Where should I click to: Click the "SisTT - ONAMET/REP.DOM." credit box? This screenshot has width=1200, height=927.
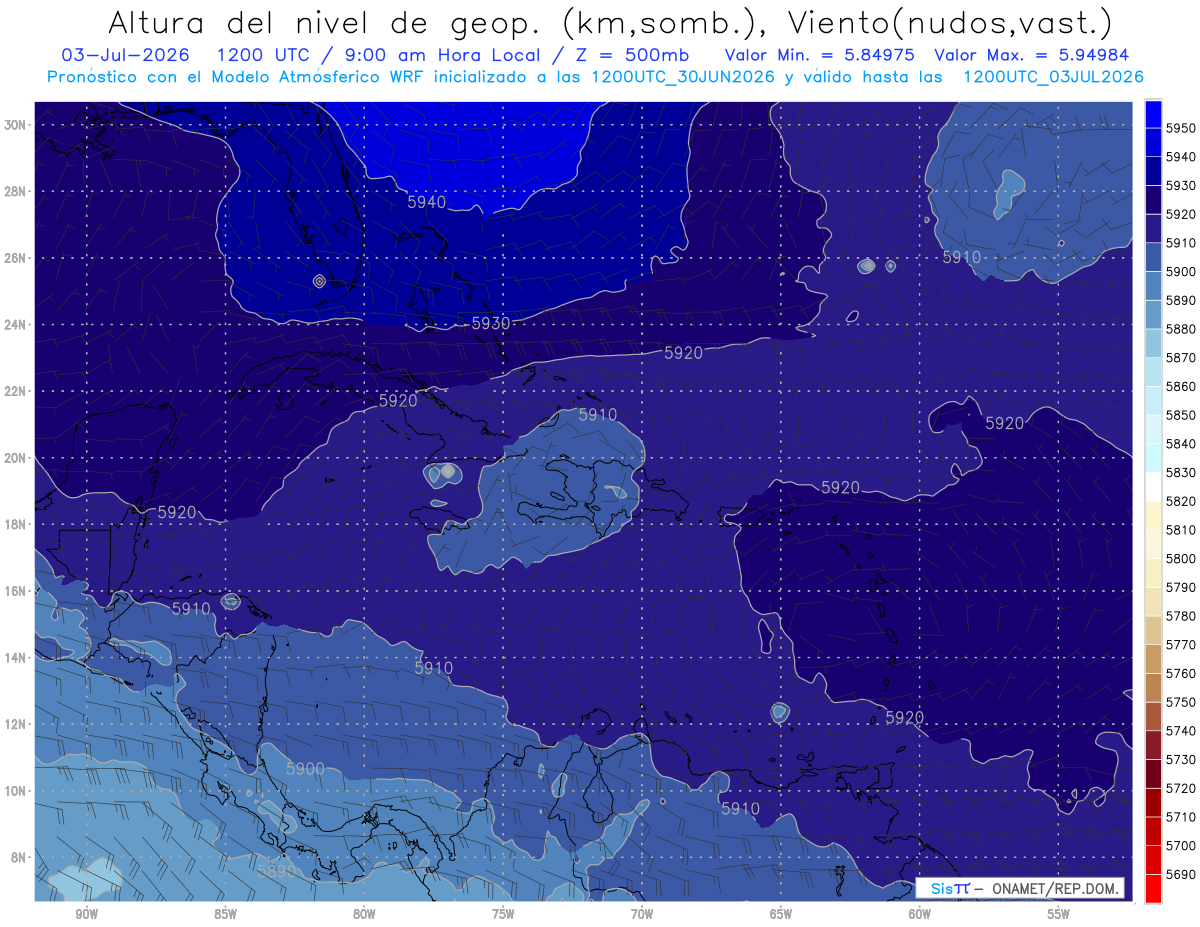[x=1020, y=888]
